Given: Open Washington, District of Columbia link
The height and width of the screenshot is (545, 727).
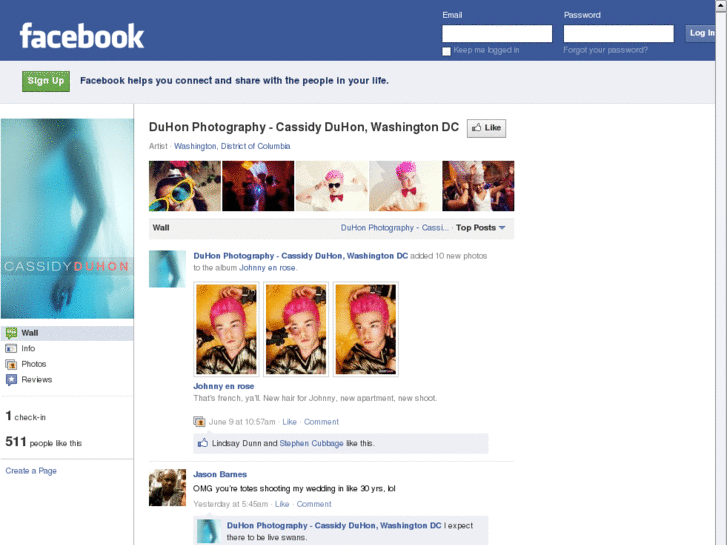Looking at the screenshot, I should pos(232,146).
